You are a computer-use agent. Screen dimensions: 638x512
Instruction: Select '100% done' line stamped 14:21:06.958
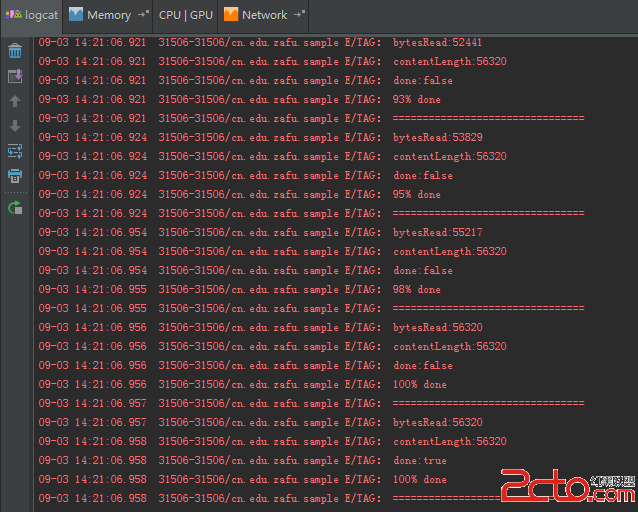pyautogui.click(x=243, y=479)
